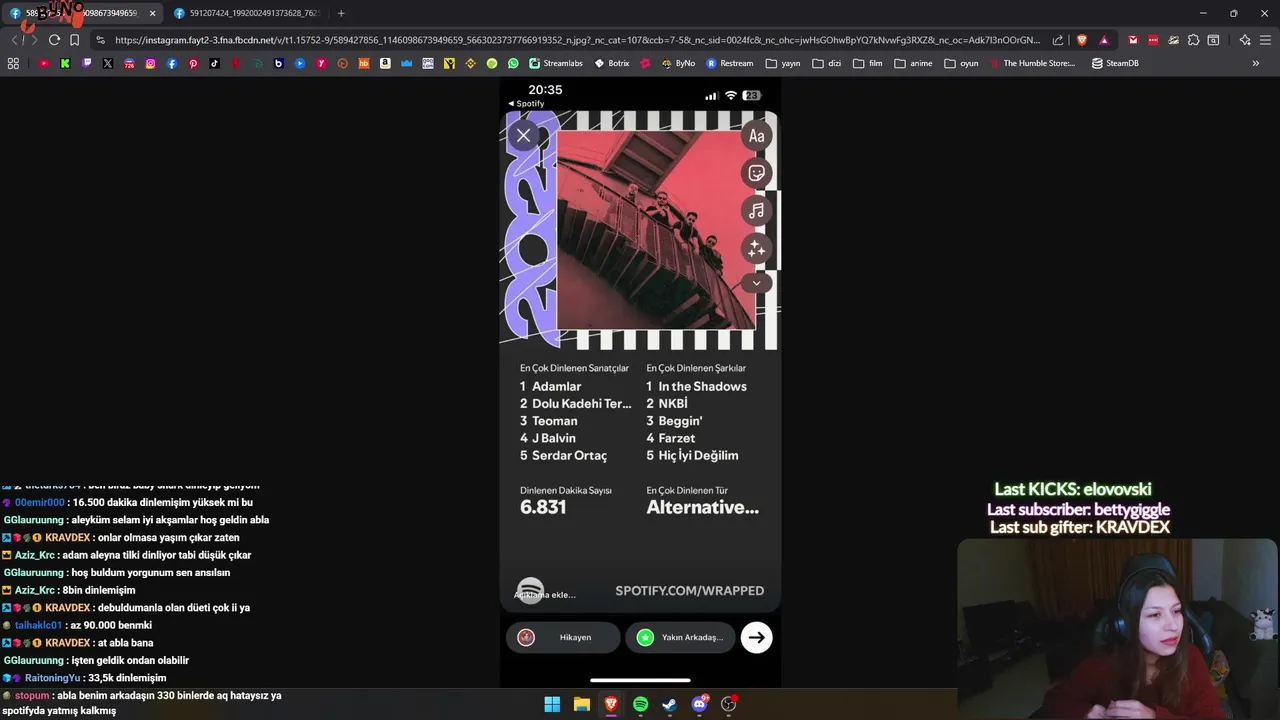Click the sparkle effects icon in story editor
Image resolution: width=1280 pixels, height=720 pixels.
tap(757, 248)
